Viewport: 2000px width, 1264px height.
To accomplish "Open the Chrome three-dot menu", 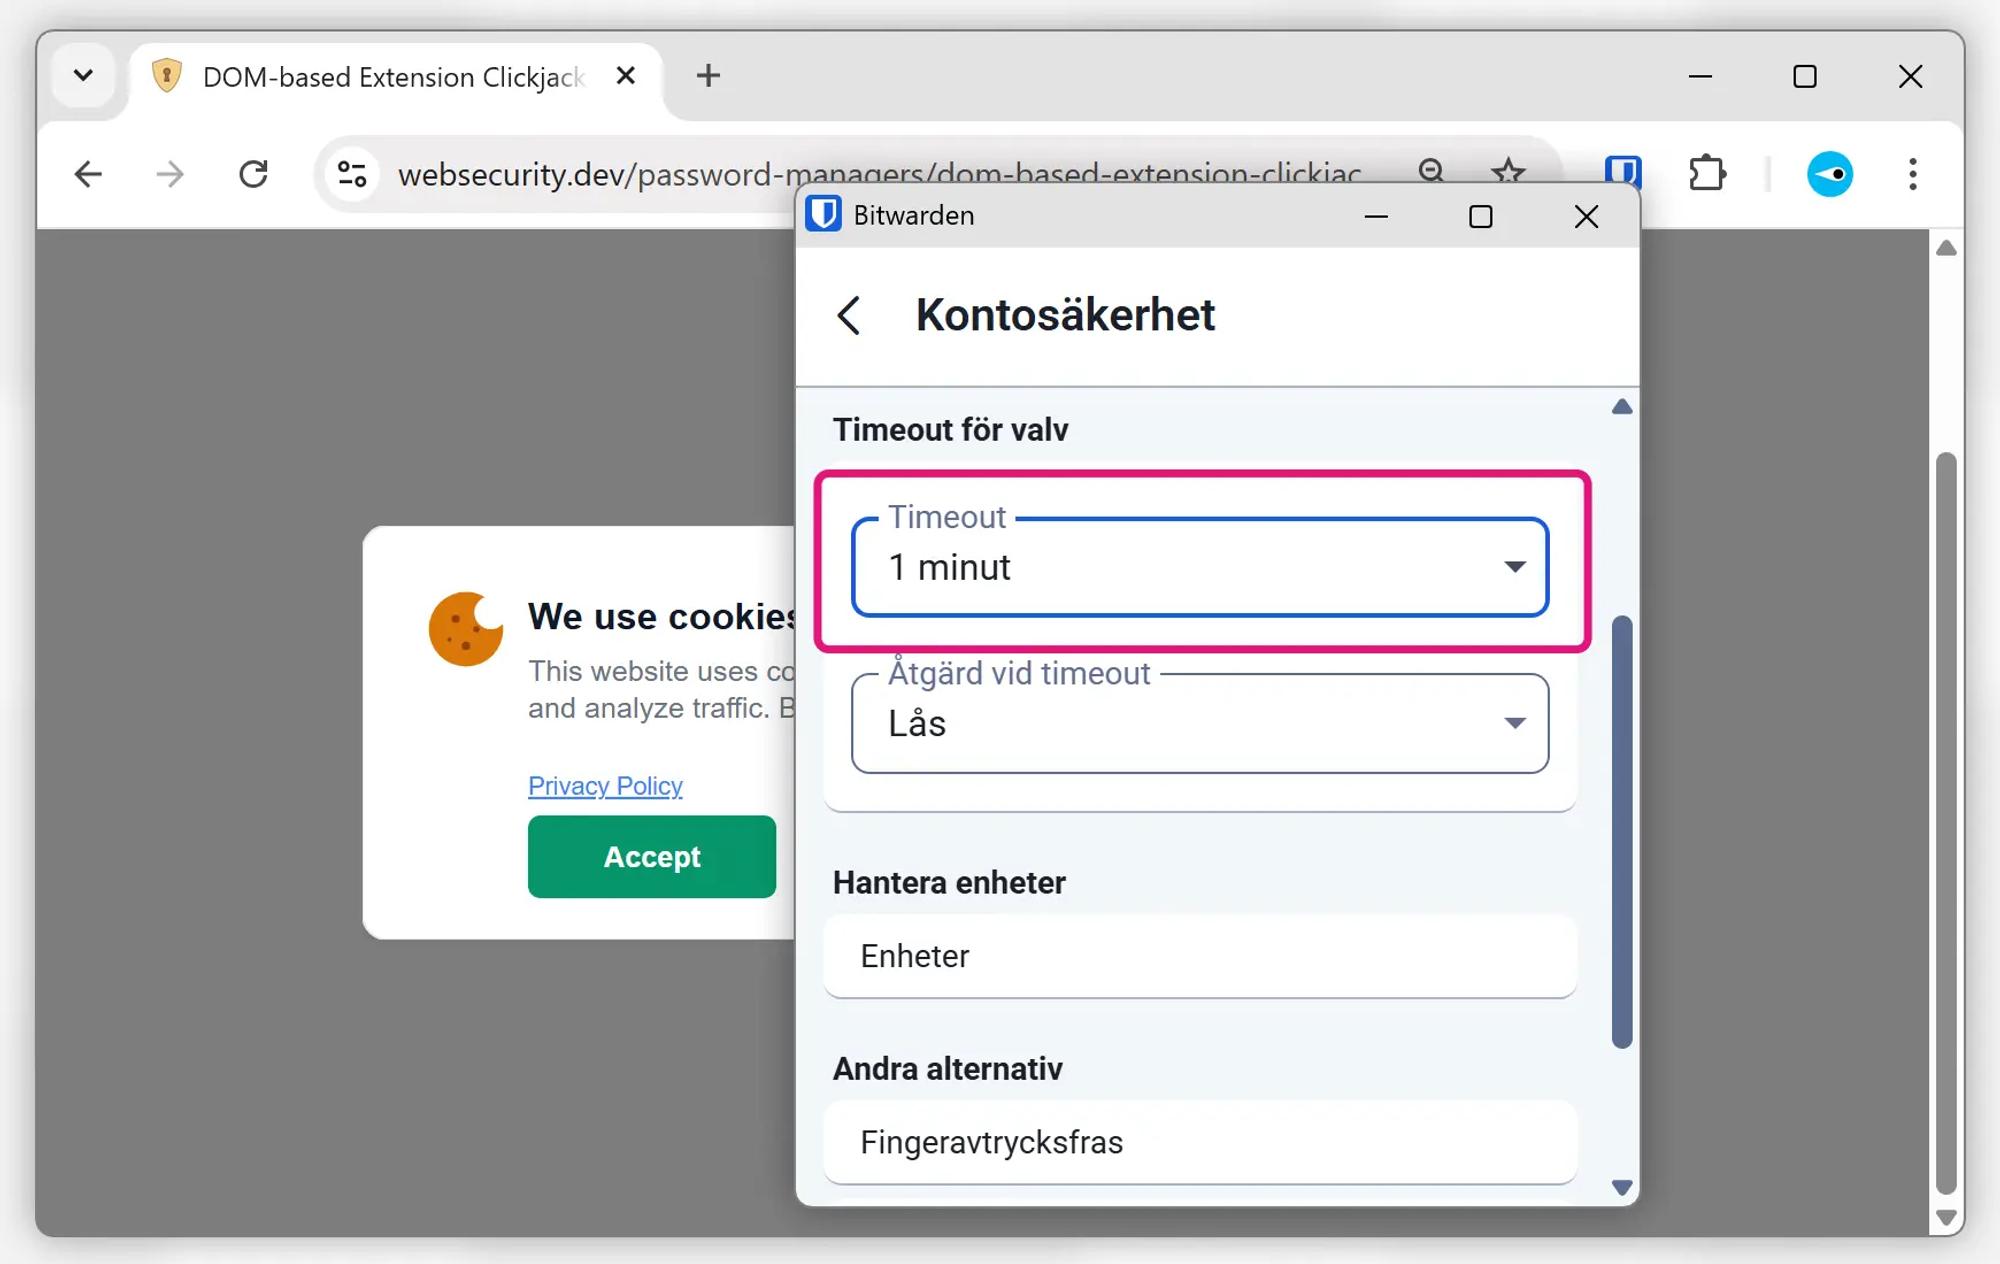I will 1912,174.
